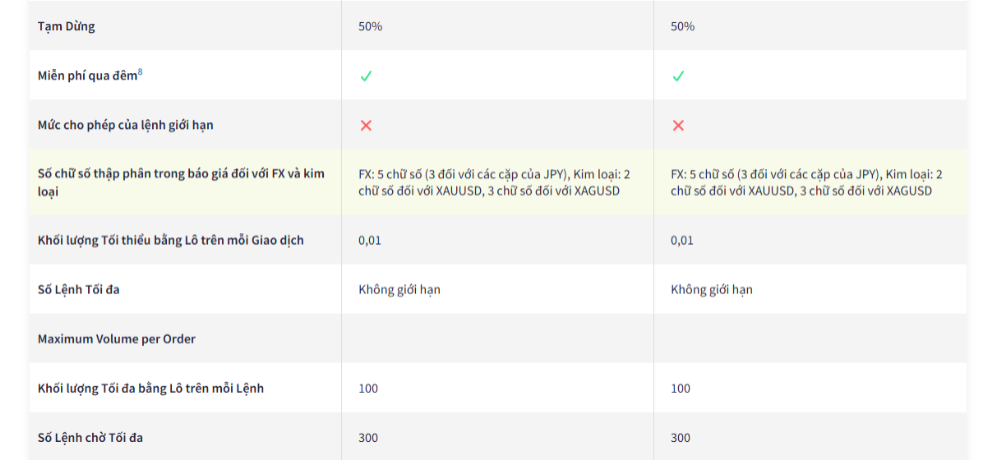Click the red cross in the middle column
The image size is (1000, 465).
point(366,125)
